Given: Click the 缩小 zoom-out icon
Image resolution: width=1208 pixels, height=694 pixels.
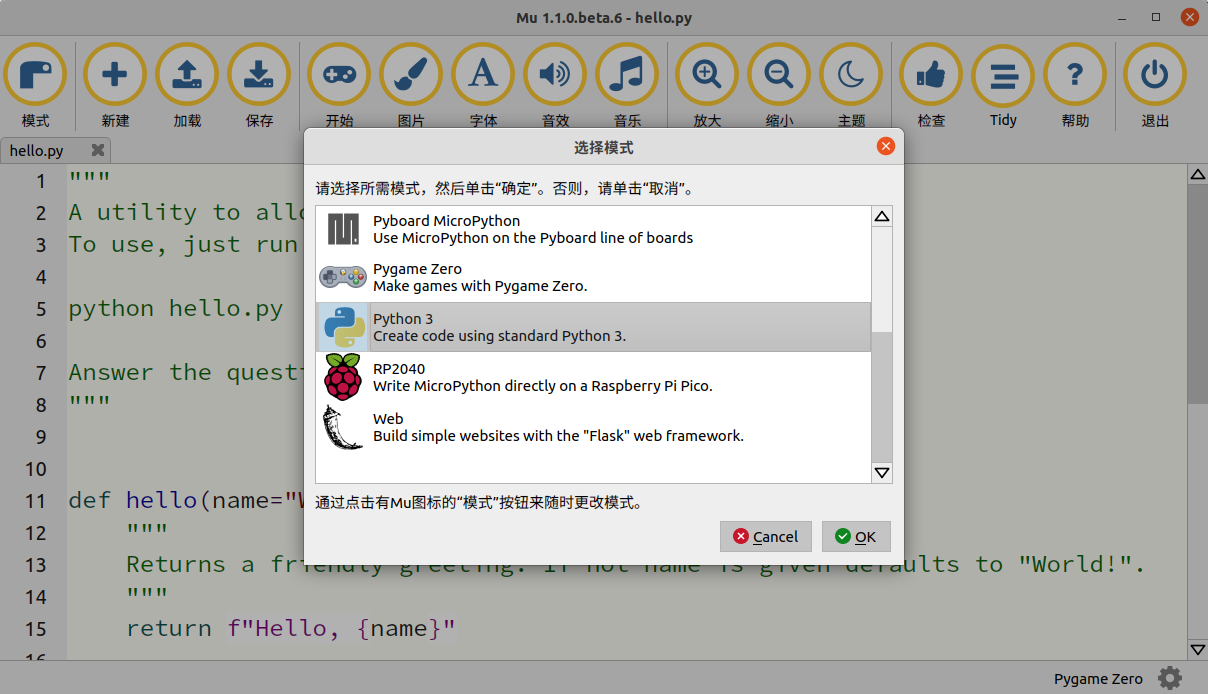Looking at the screenshot, I should [x=779, y=75].
